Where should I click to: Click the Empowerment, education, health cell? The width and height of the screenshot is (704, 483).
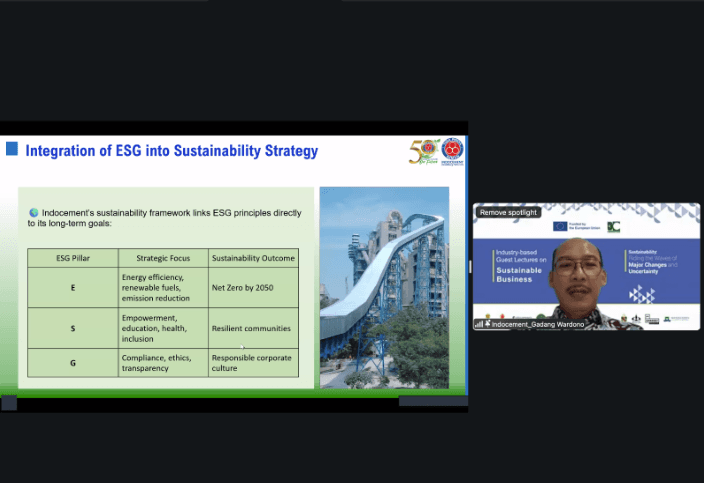(x=163, y=328)
